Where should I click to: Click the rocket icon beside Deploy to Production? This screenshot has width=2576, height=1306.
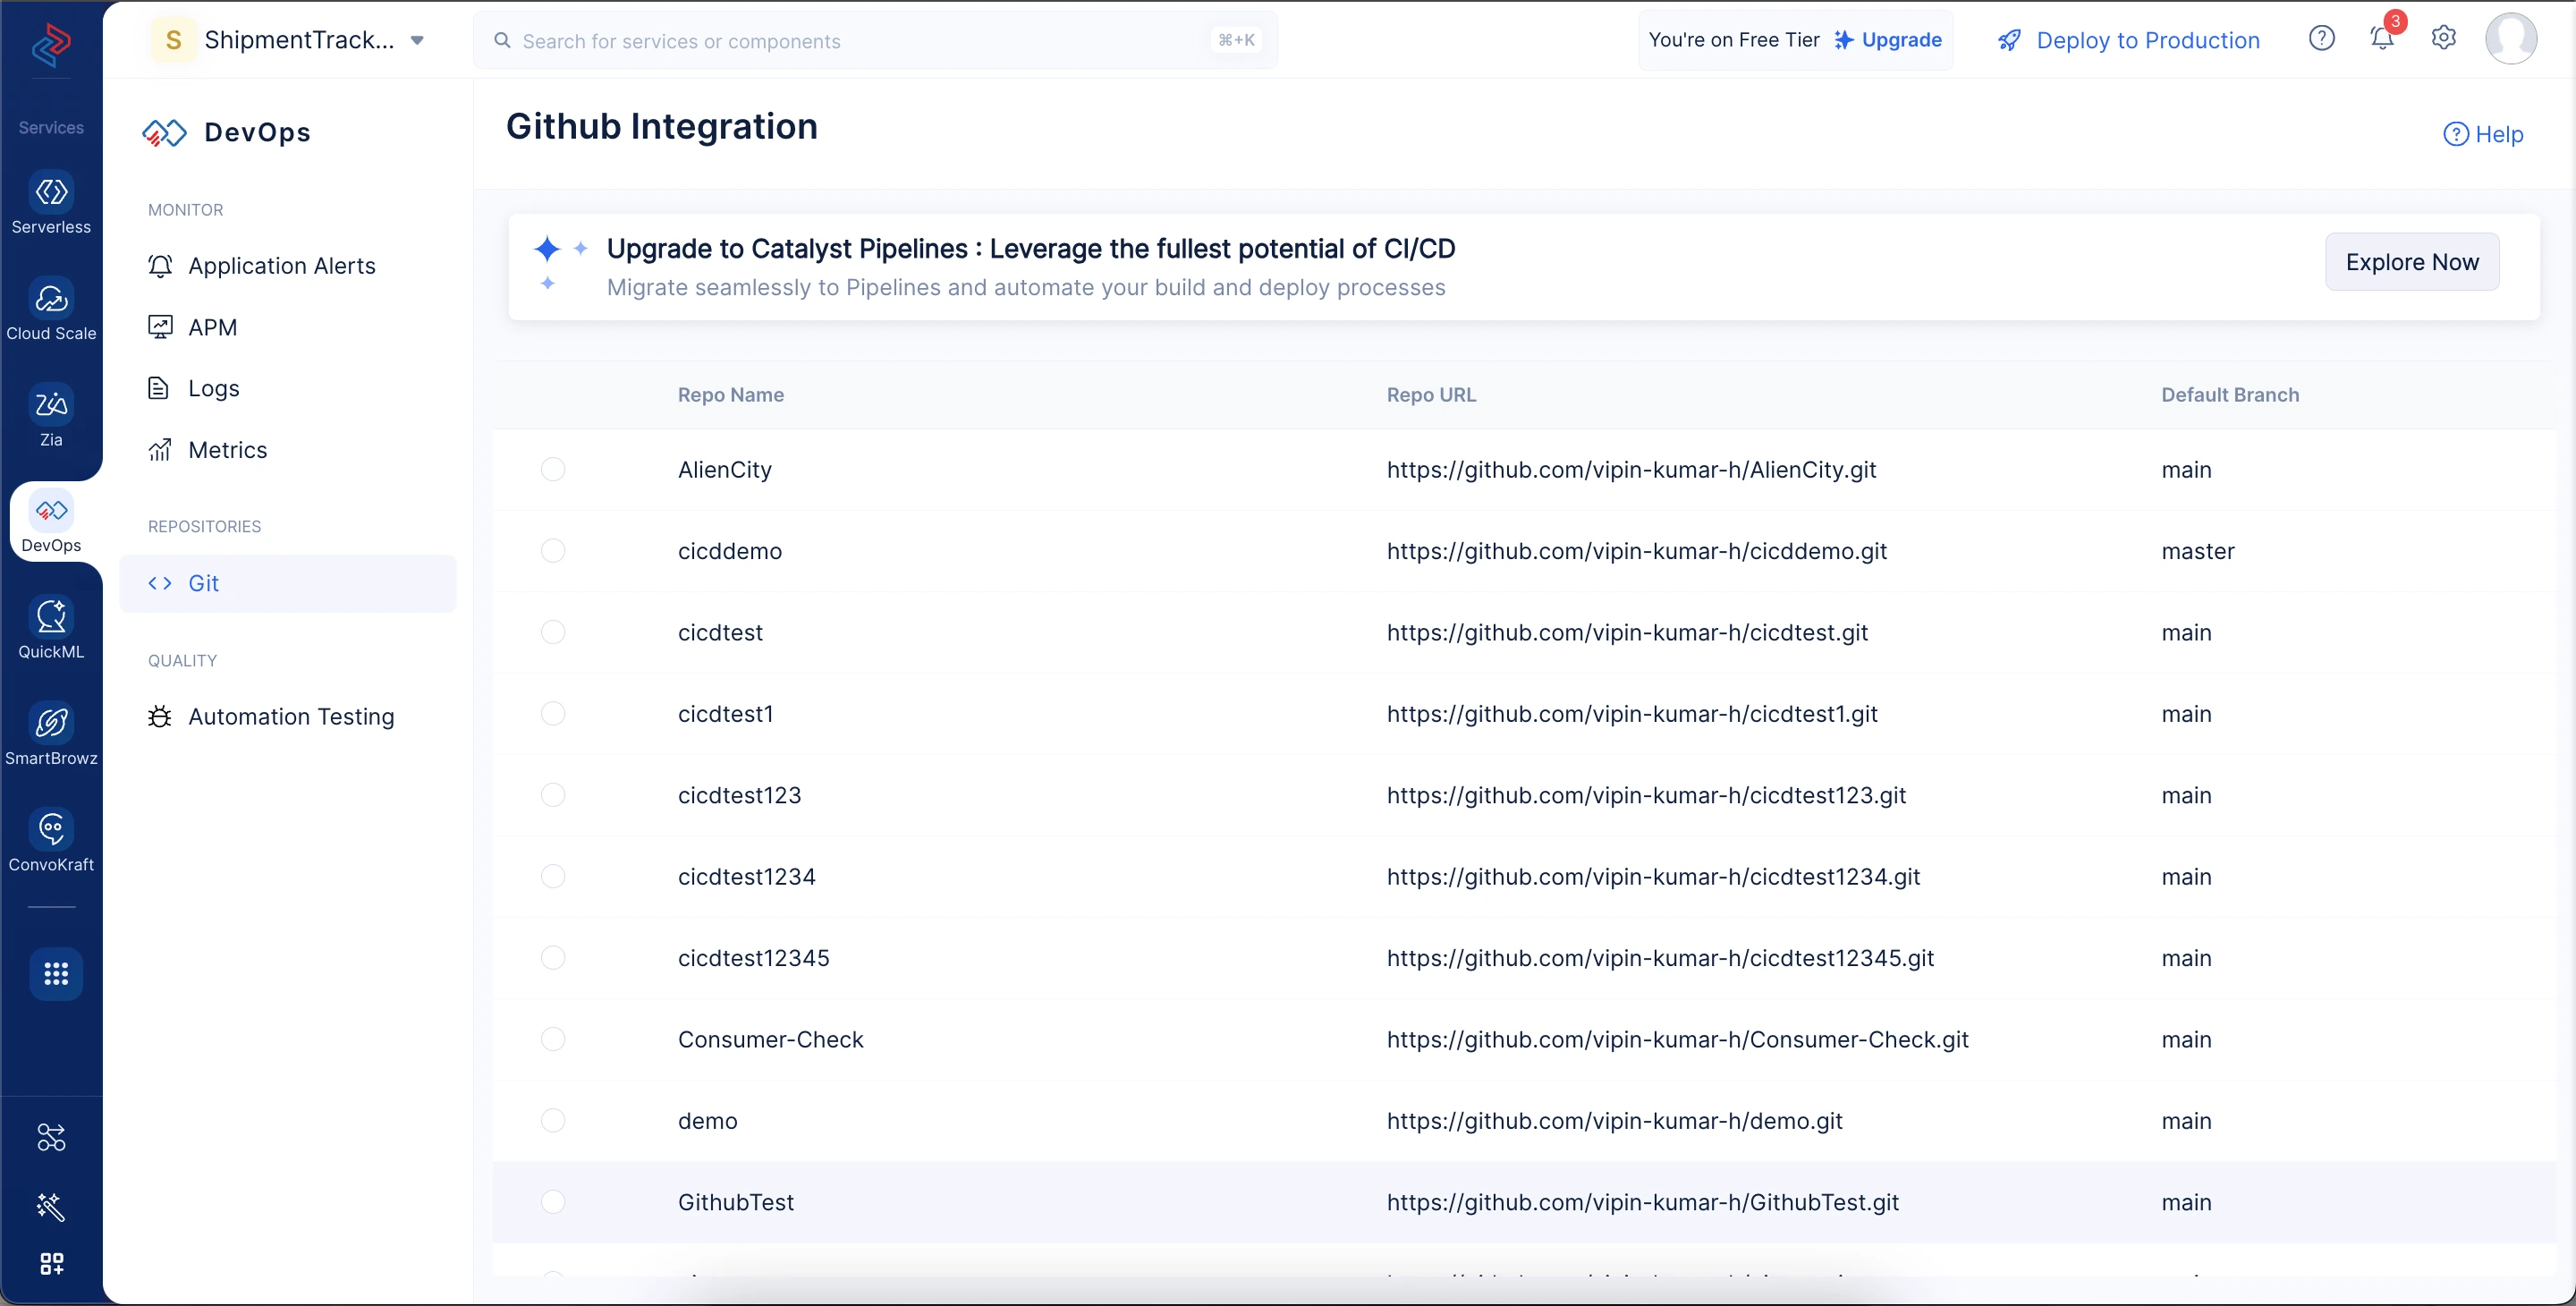point(2009,40)
